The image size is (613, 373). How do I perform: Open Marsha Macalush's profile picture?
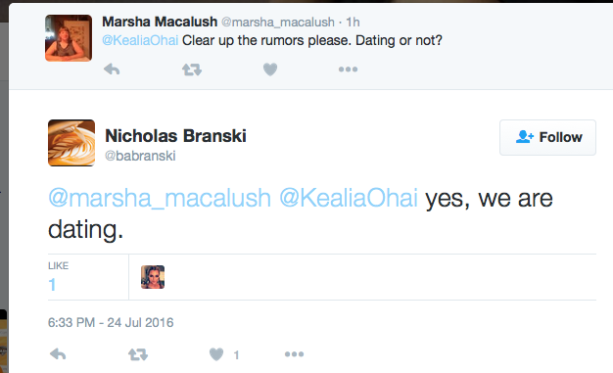pyautogui.click(x=68, y=38)
